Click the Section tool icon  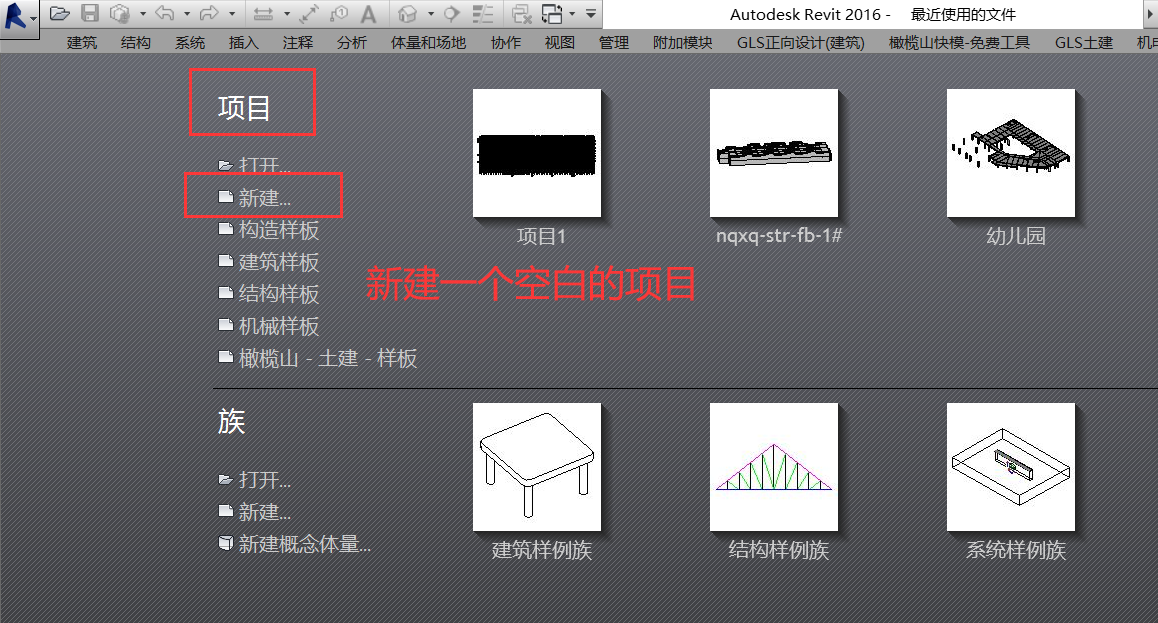click(451, 13)
